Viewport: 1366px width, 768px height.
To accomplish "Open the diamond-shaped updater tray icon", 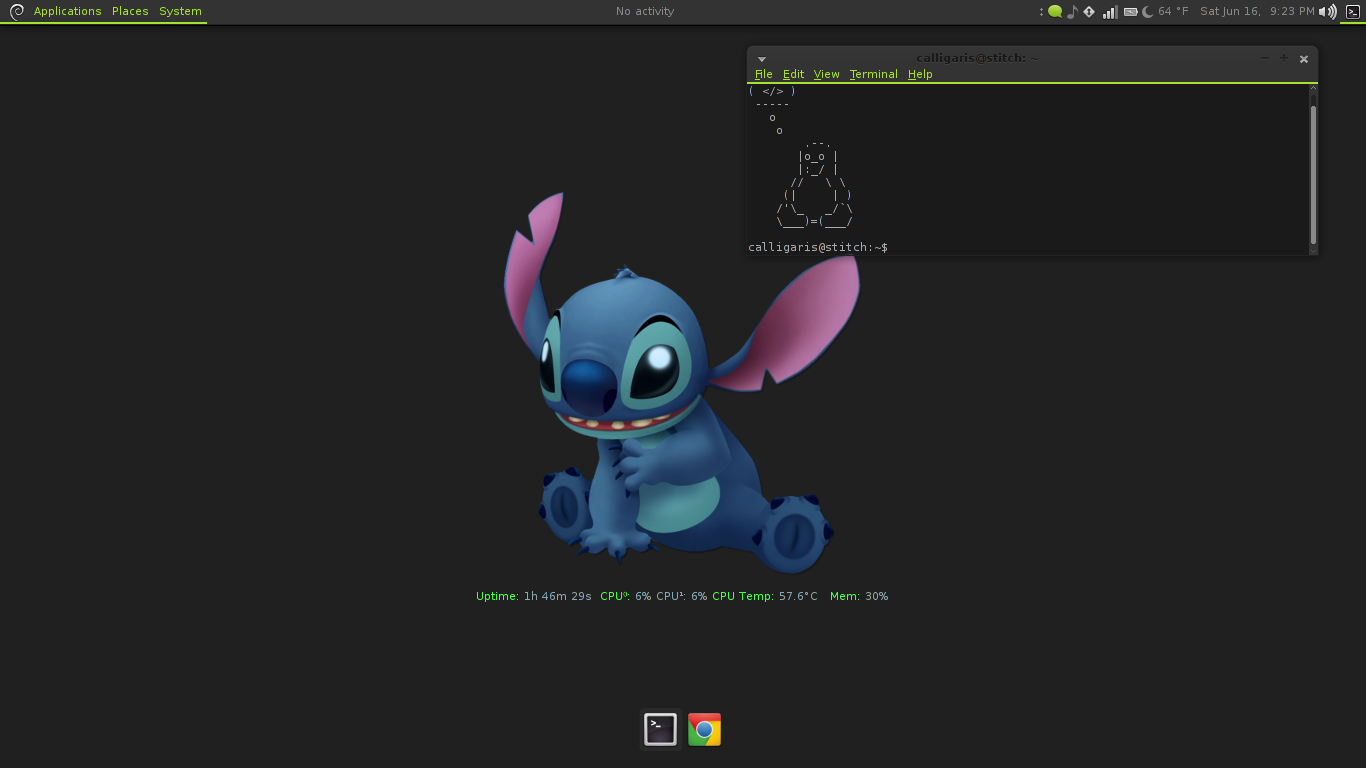I will tap(1089, 12).
